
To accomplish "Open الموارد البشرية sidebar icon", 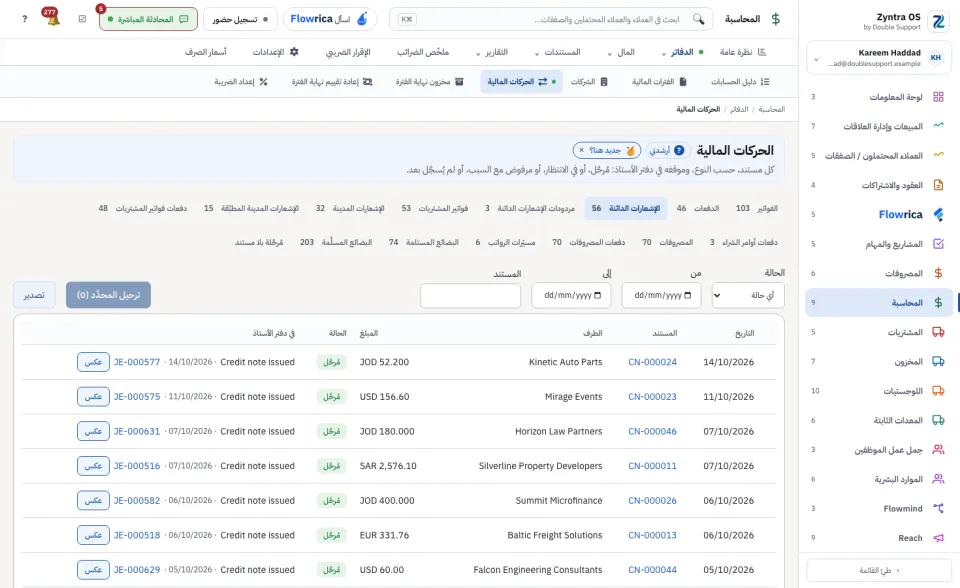I will tap(938, 479).
